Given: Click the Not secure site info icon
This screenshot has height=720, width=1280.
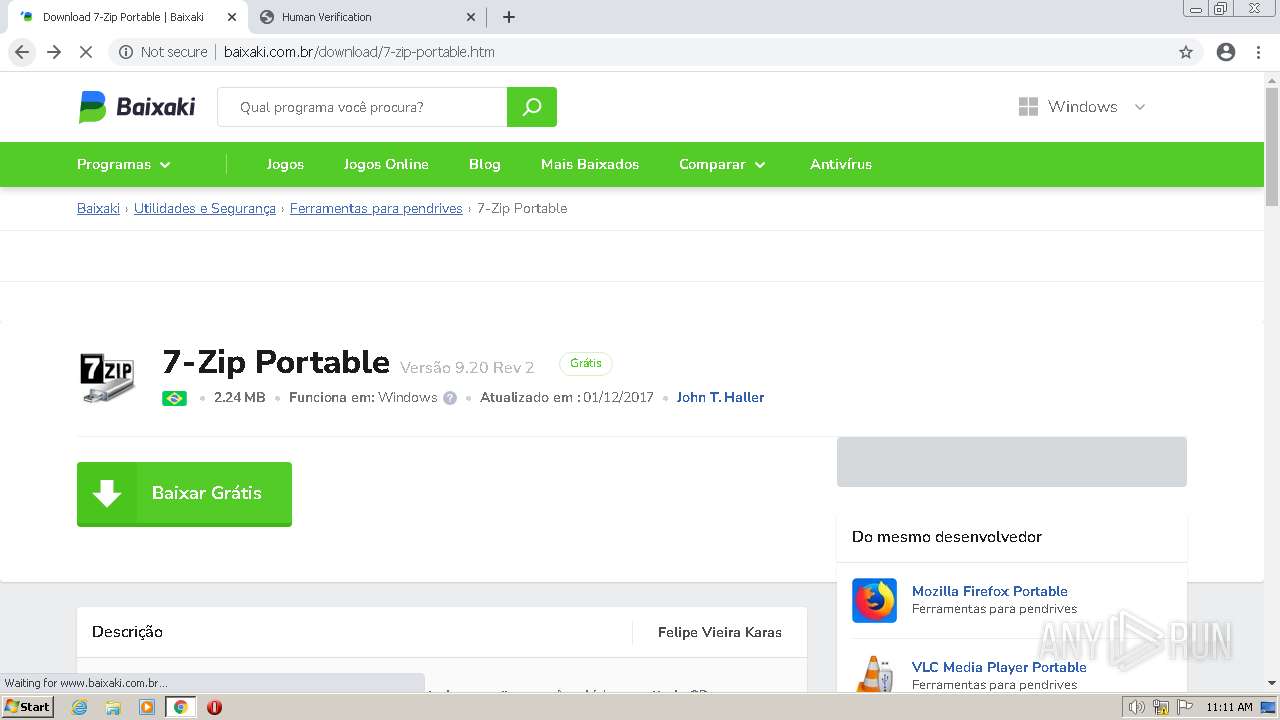Looking at the screenshot, I should (126, 52).
